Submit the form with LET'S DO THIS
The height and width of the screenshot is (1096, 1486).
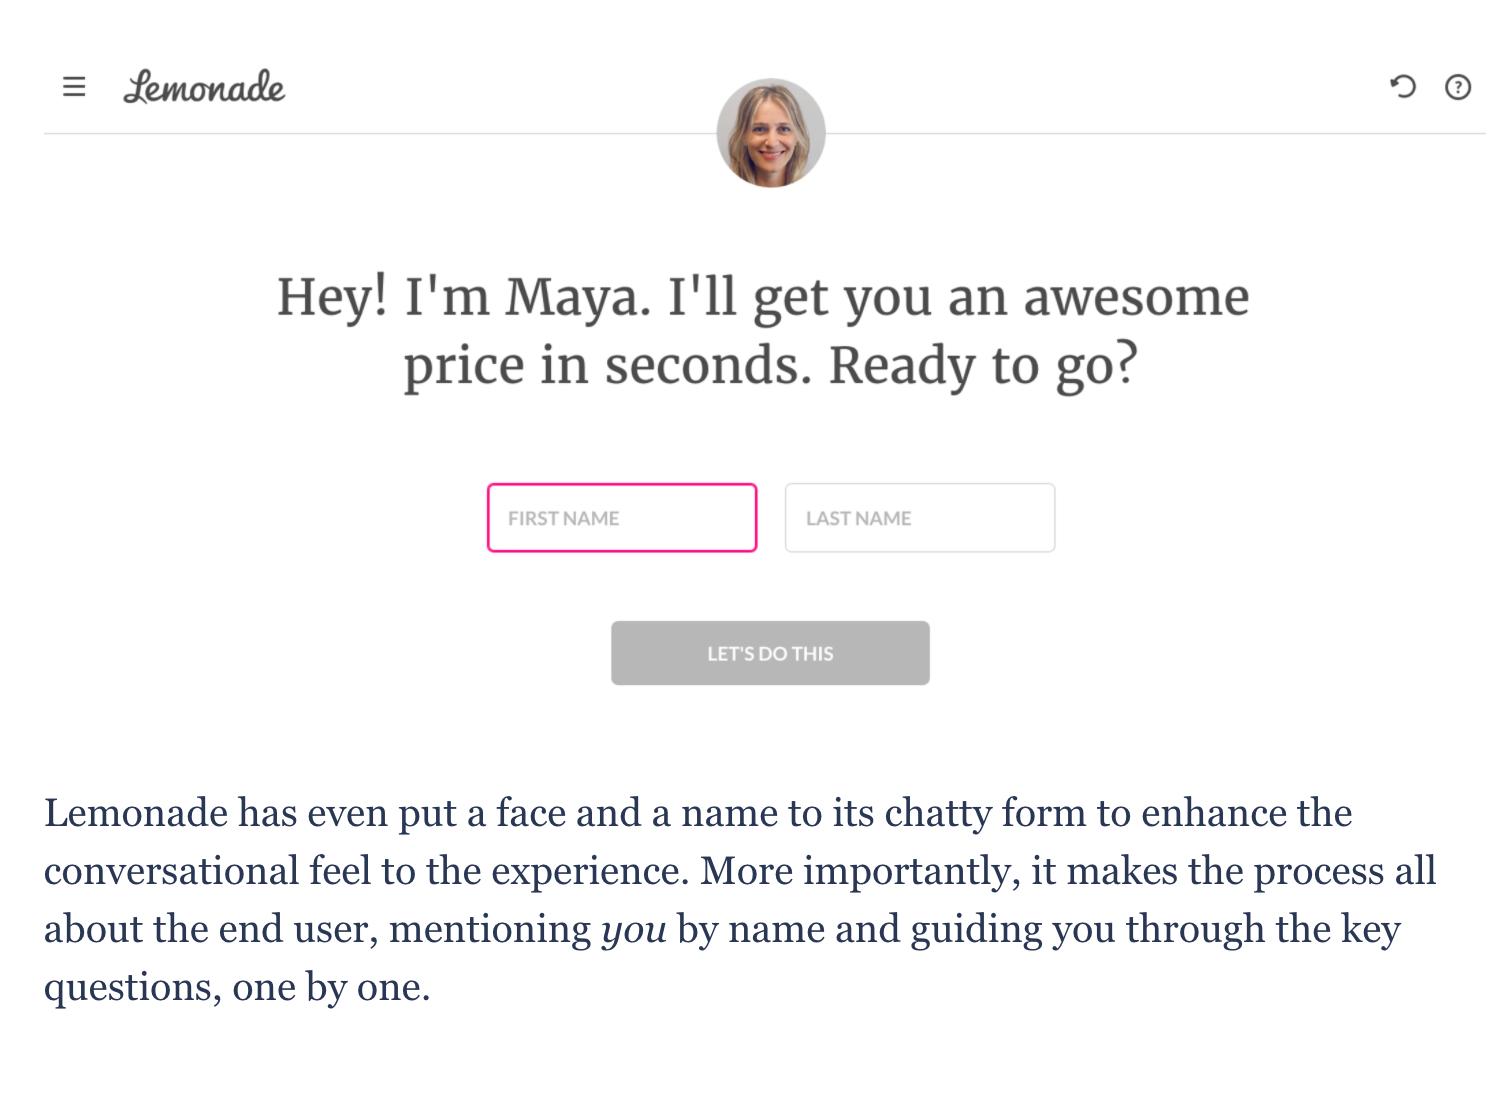click(x=770, y=653)
